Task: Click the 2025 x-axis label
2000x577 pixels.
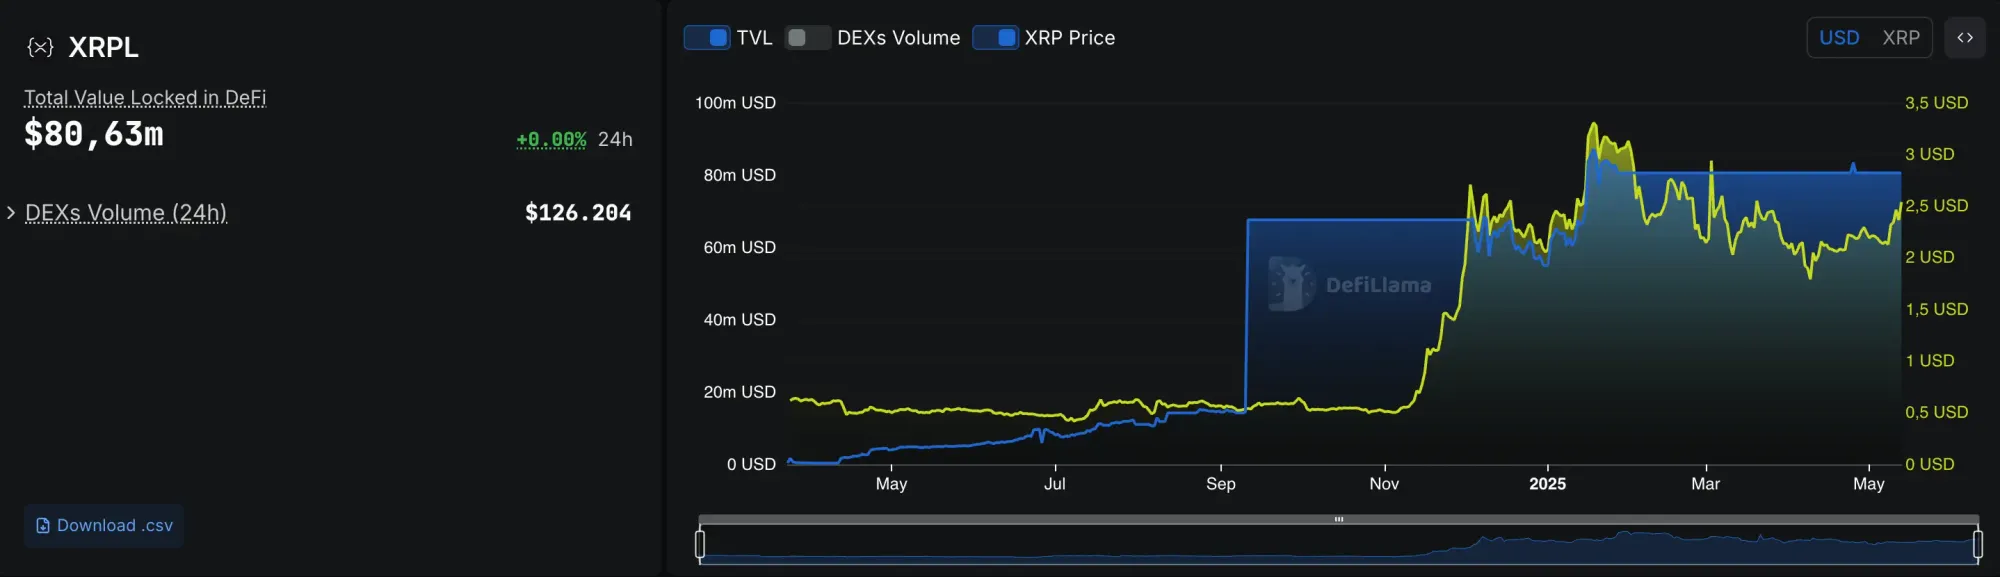Action: pos(1547,484)
